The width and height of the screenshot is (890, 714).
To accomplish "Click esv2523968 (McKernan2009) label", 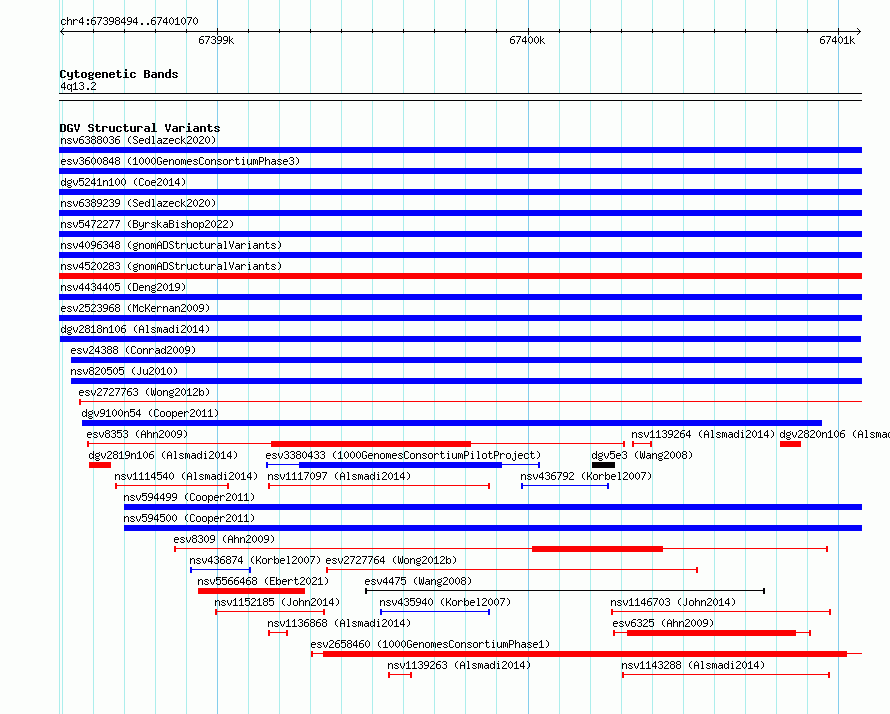I will tap(135, 308).
